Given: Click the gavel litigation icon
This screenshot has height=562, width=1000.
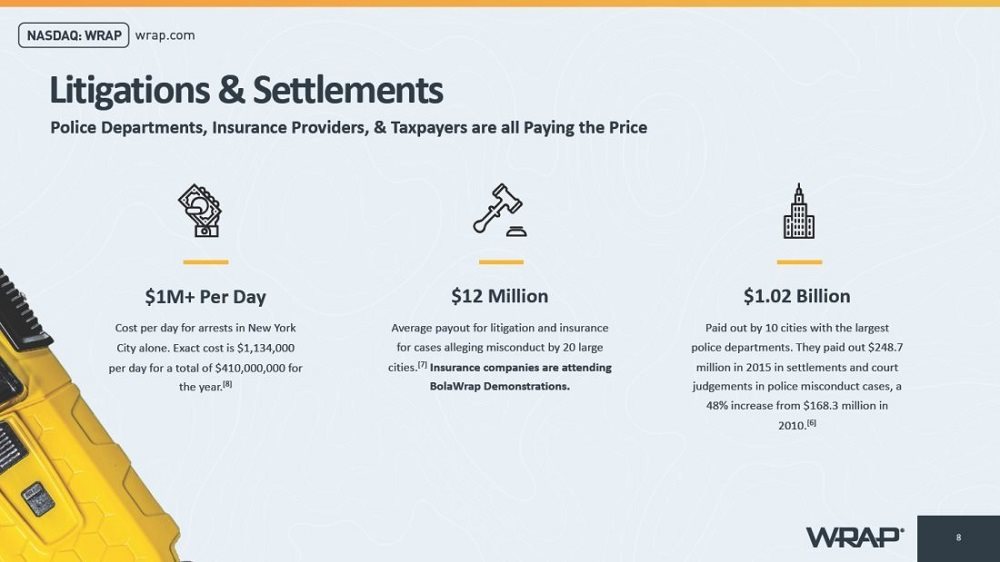Looking at the screenshot, I should point(500,210).
